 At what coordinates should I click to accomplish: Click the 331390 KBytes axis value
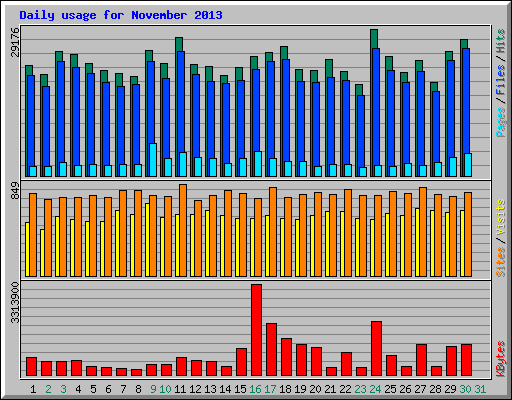point(15,303)
